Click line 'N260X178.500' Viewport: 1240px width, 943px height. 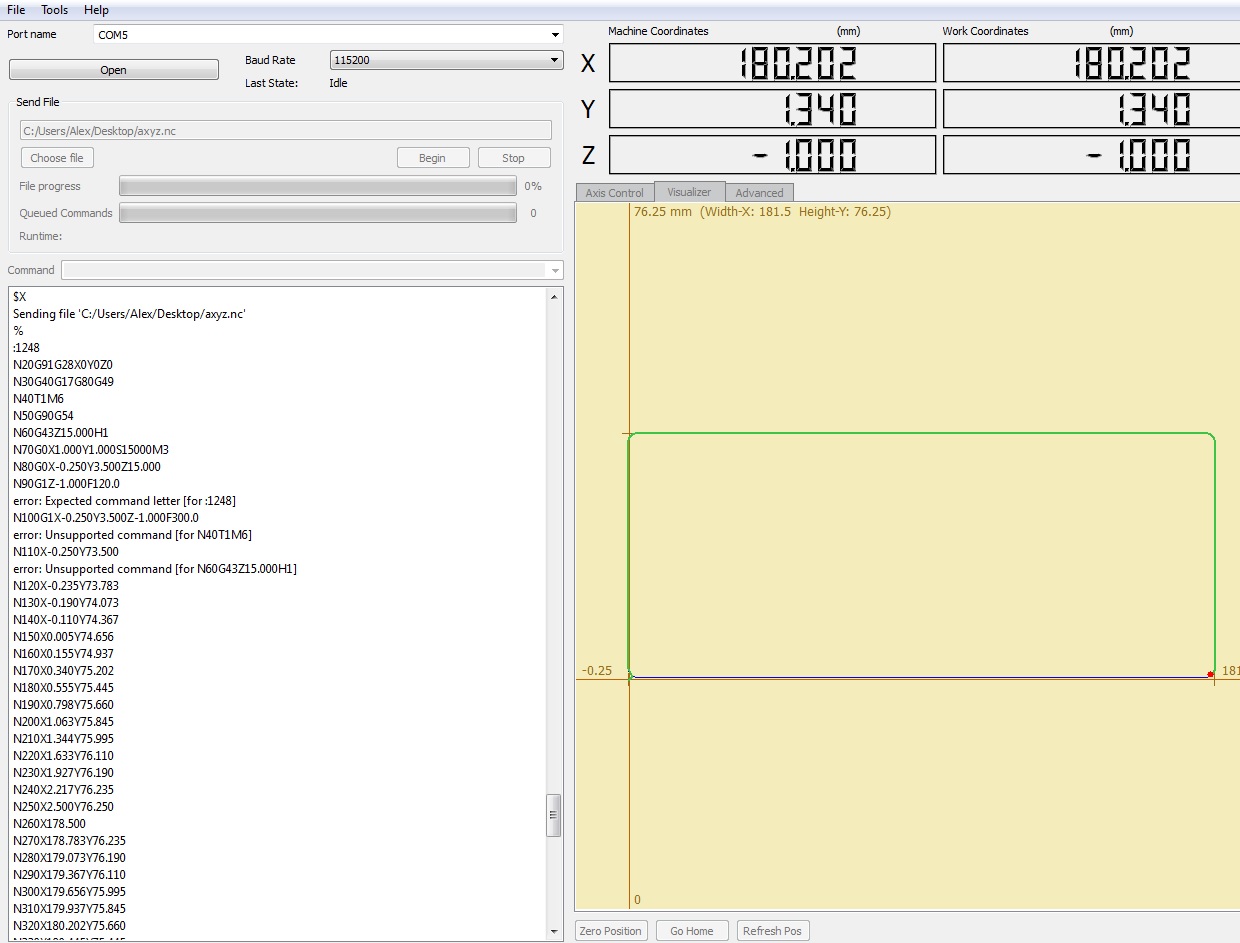coord(49,824)
